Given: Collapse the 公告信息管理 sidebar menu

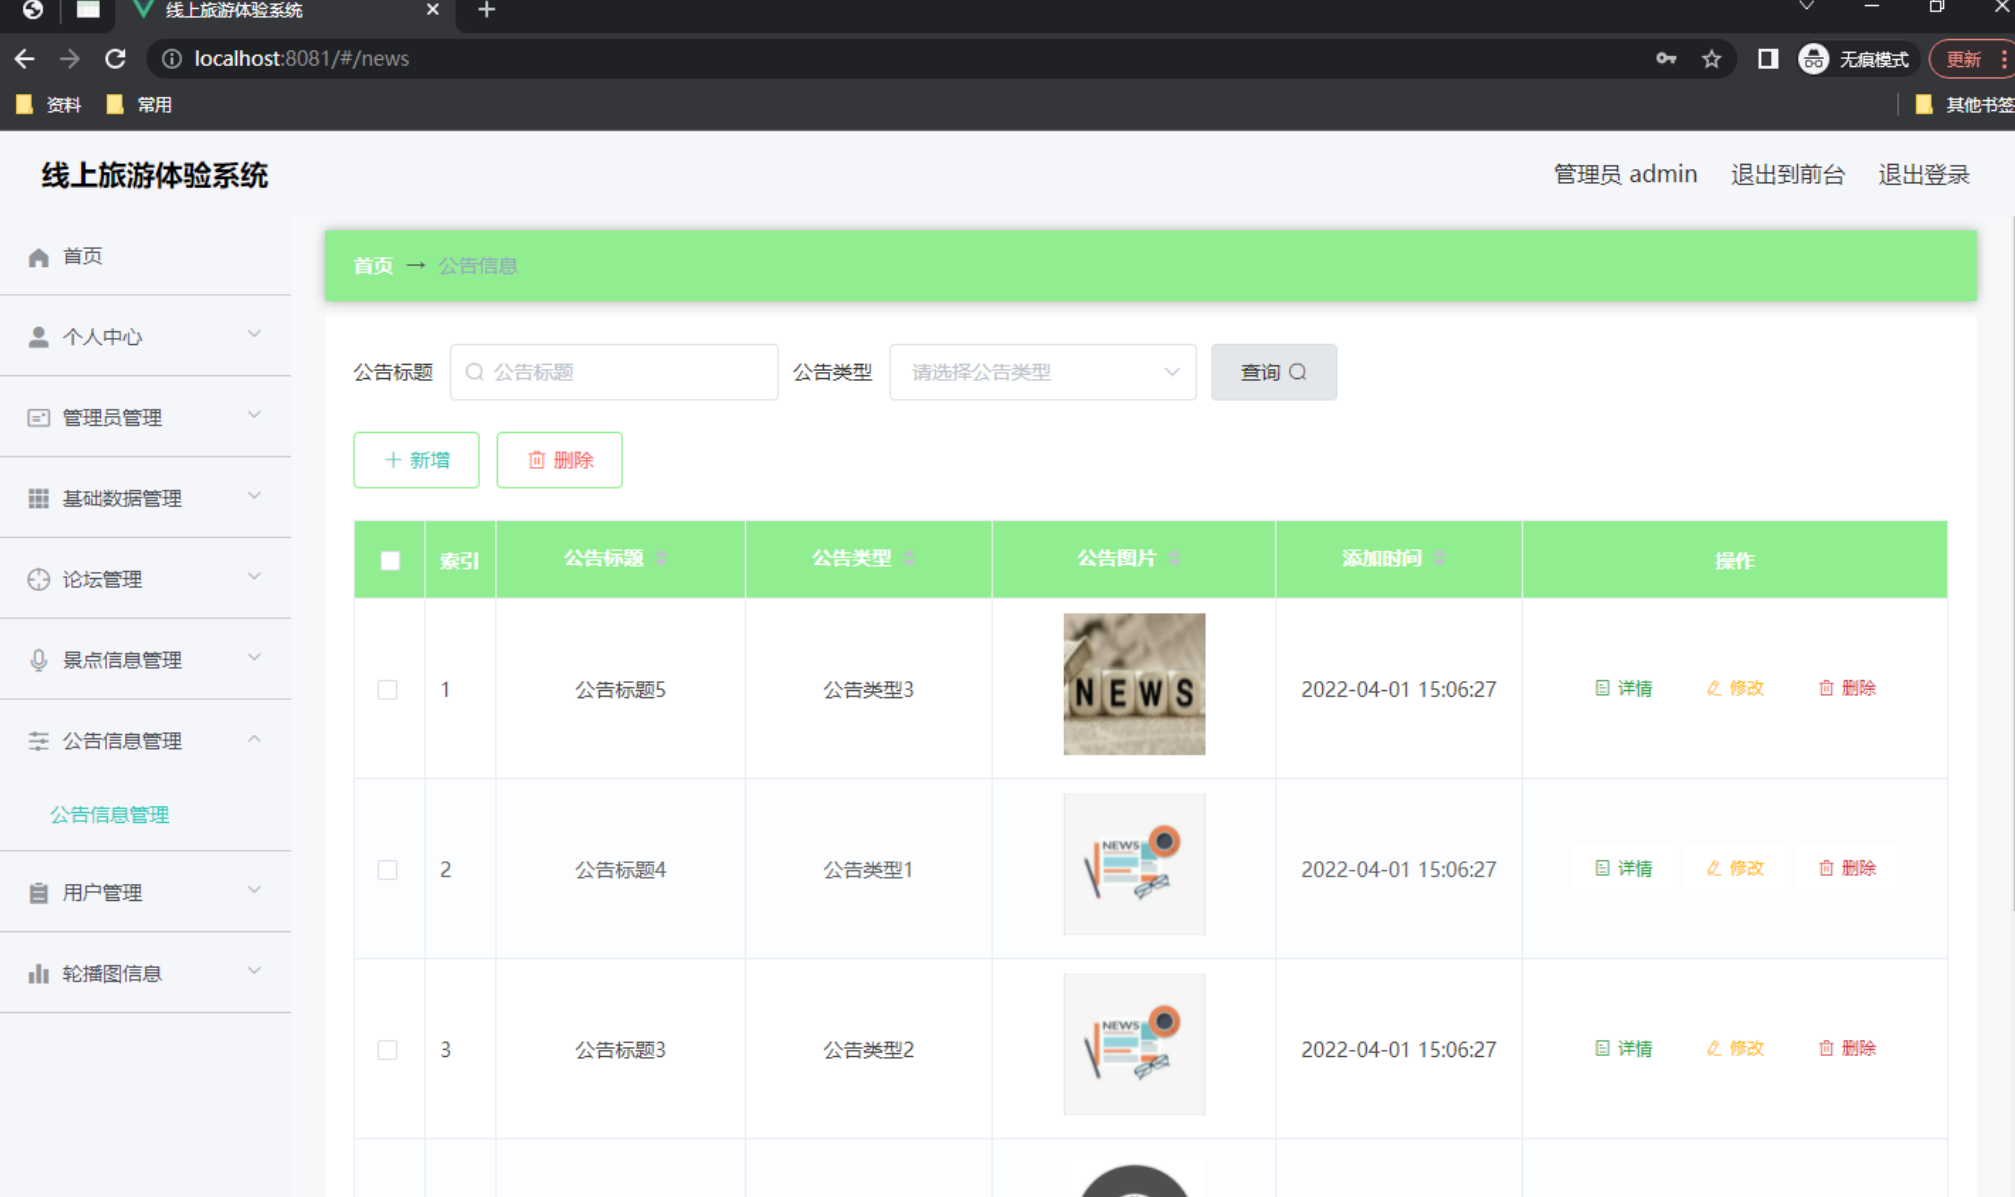Looking at the screenshot, I should click(145, 741).
